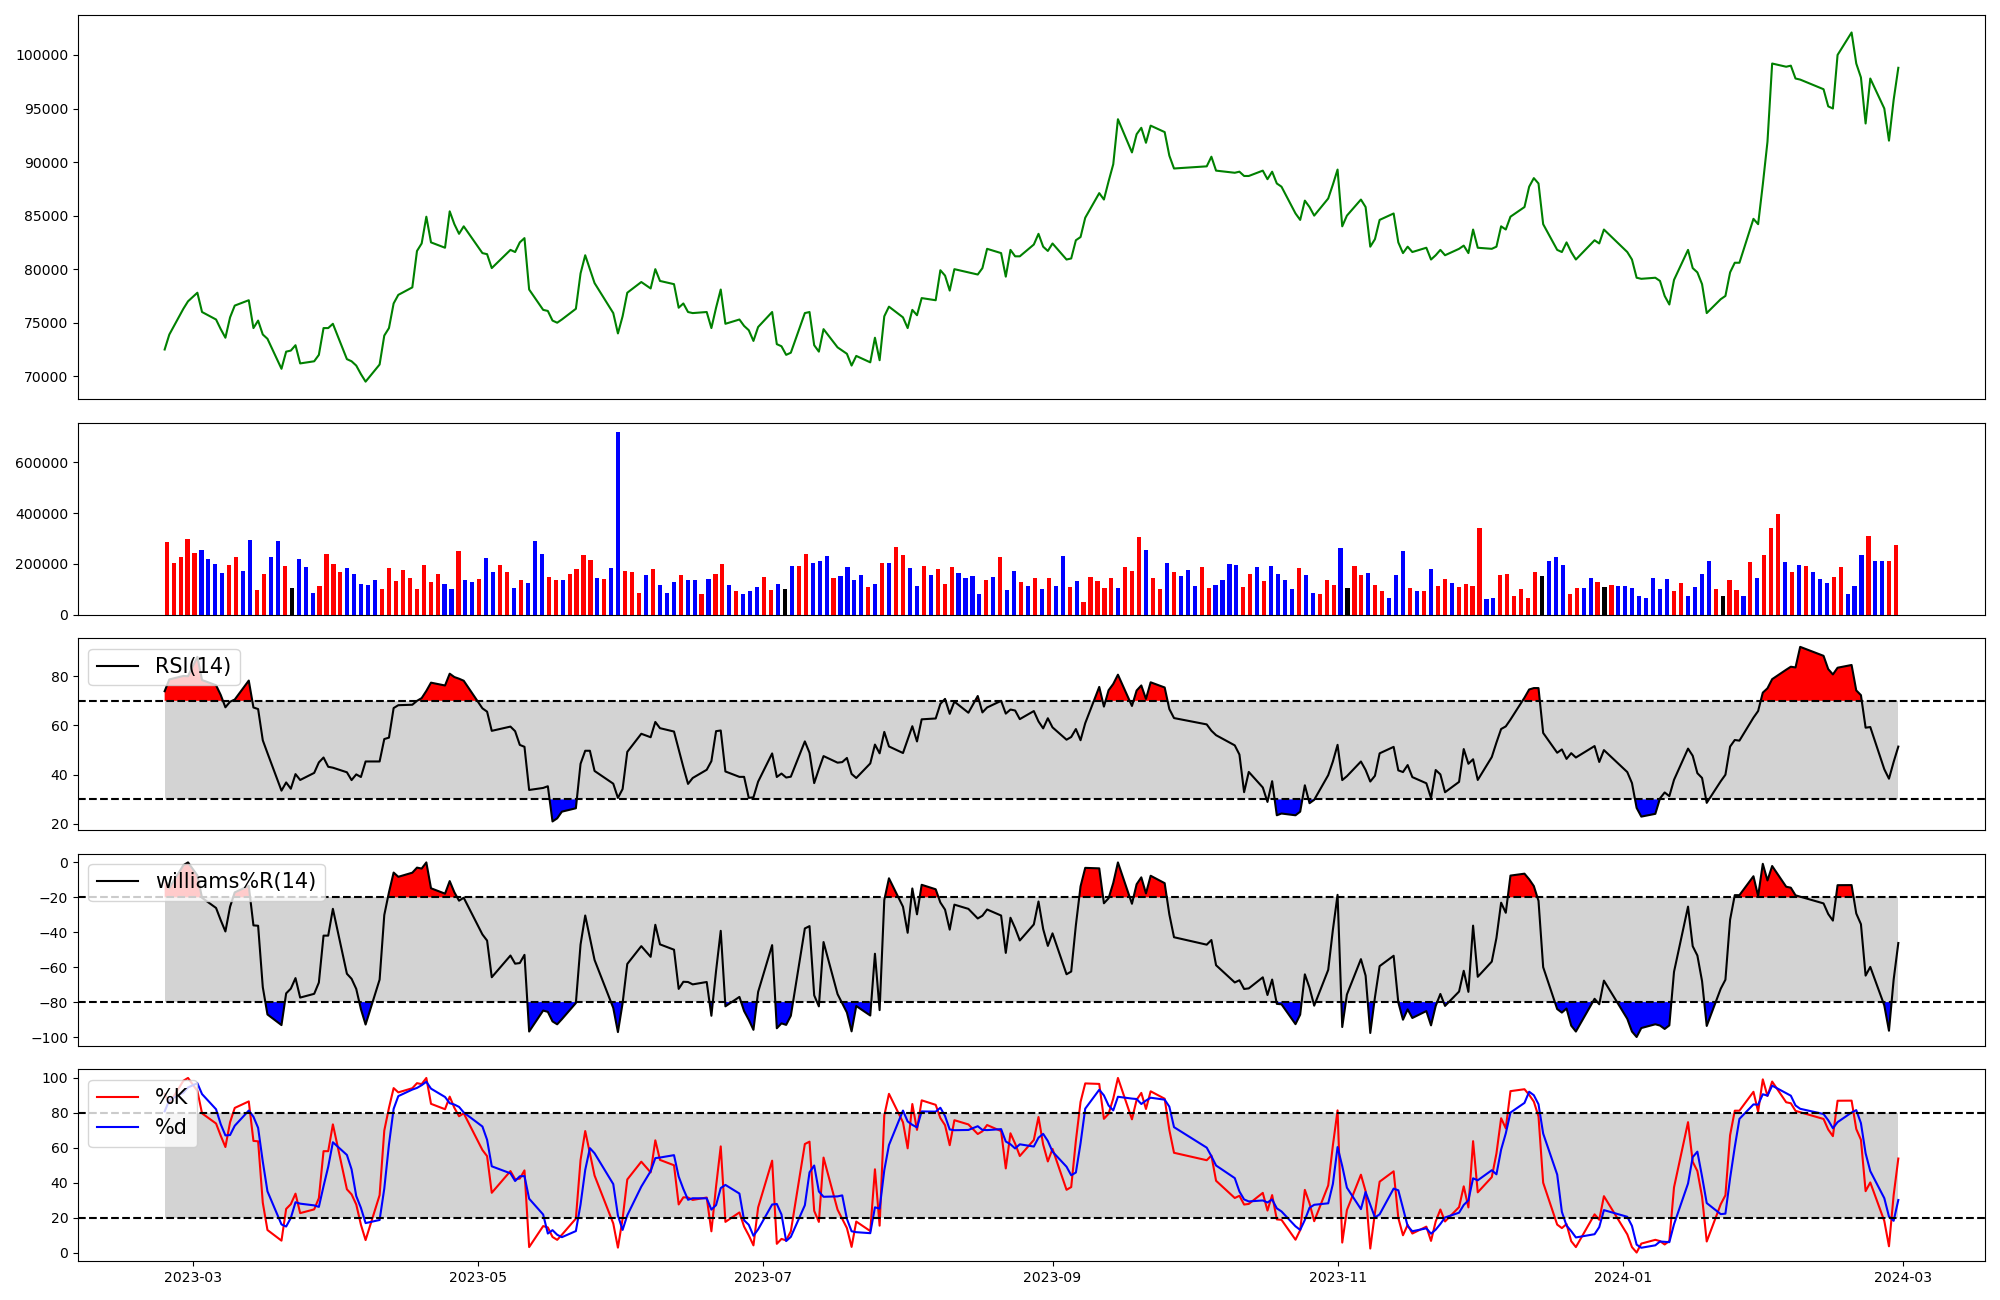Viewport: 2000px width, 1300px height.
Task: Click the red %K legend line sample
Action: click(x=117, y=1097)
